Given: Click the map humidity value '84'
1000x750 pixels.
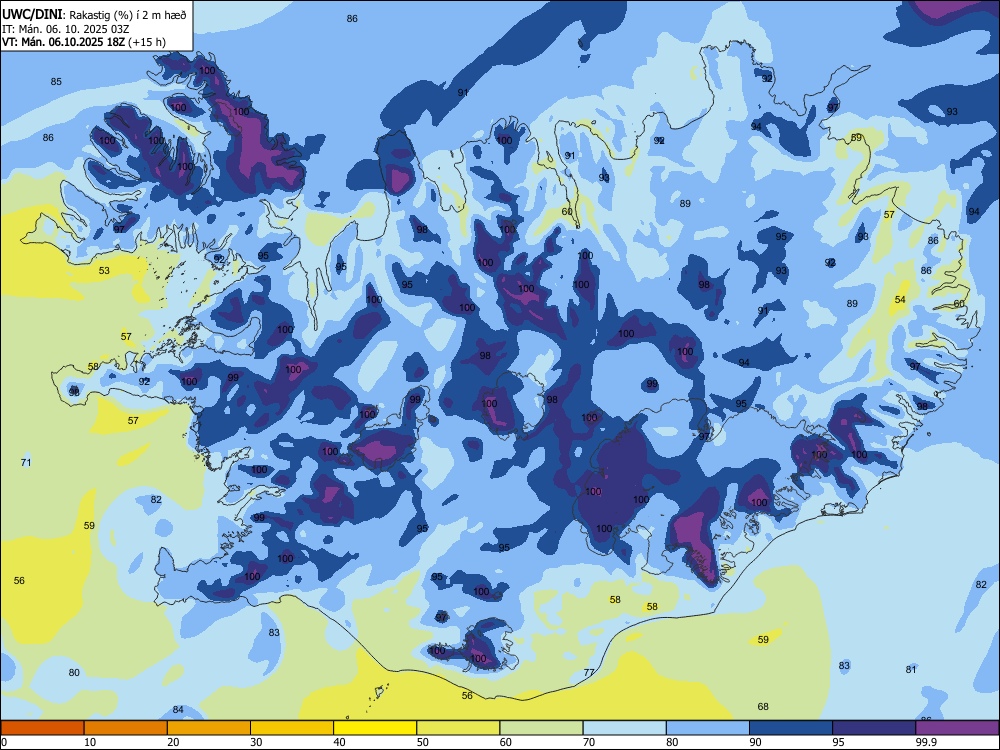Looking at the screenshot, I should (178, 709).
